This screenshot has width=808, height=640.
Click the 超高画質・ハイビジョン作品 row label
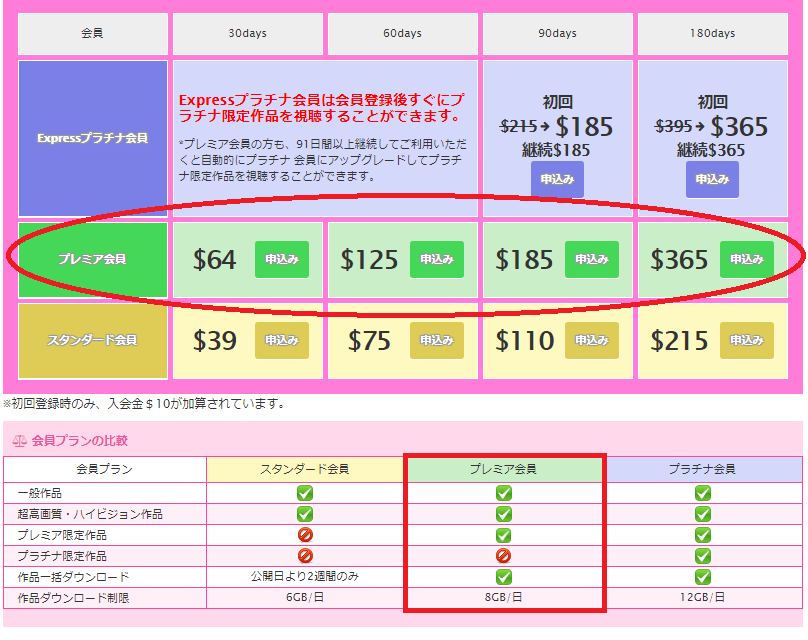[x=90, y=514]
